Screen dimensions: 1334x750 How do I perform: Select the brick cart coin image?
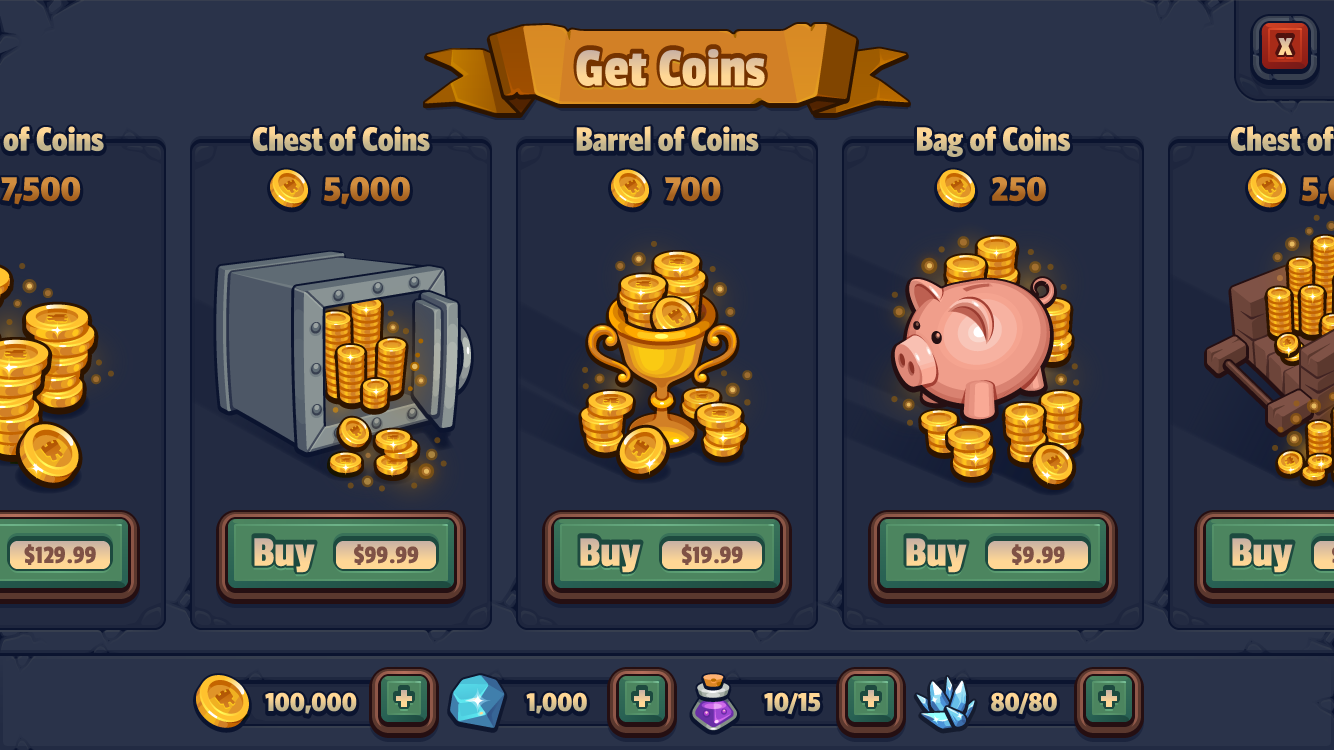1271,355
